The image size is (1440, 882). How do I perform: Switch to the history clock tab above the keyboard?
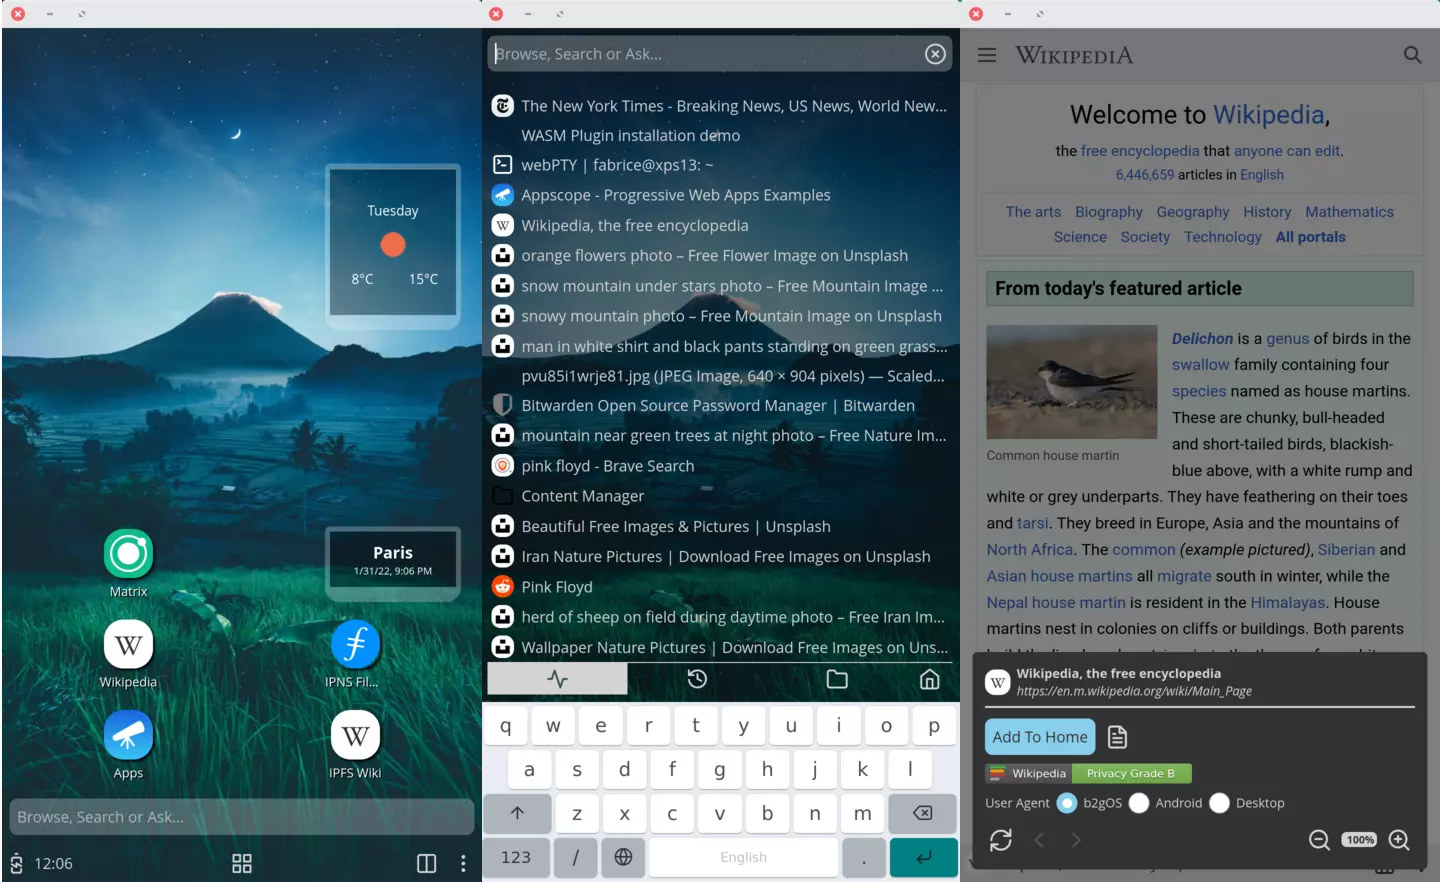pos(698,679)
